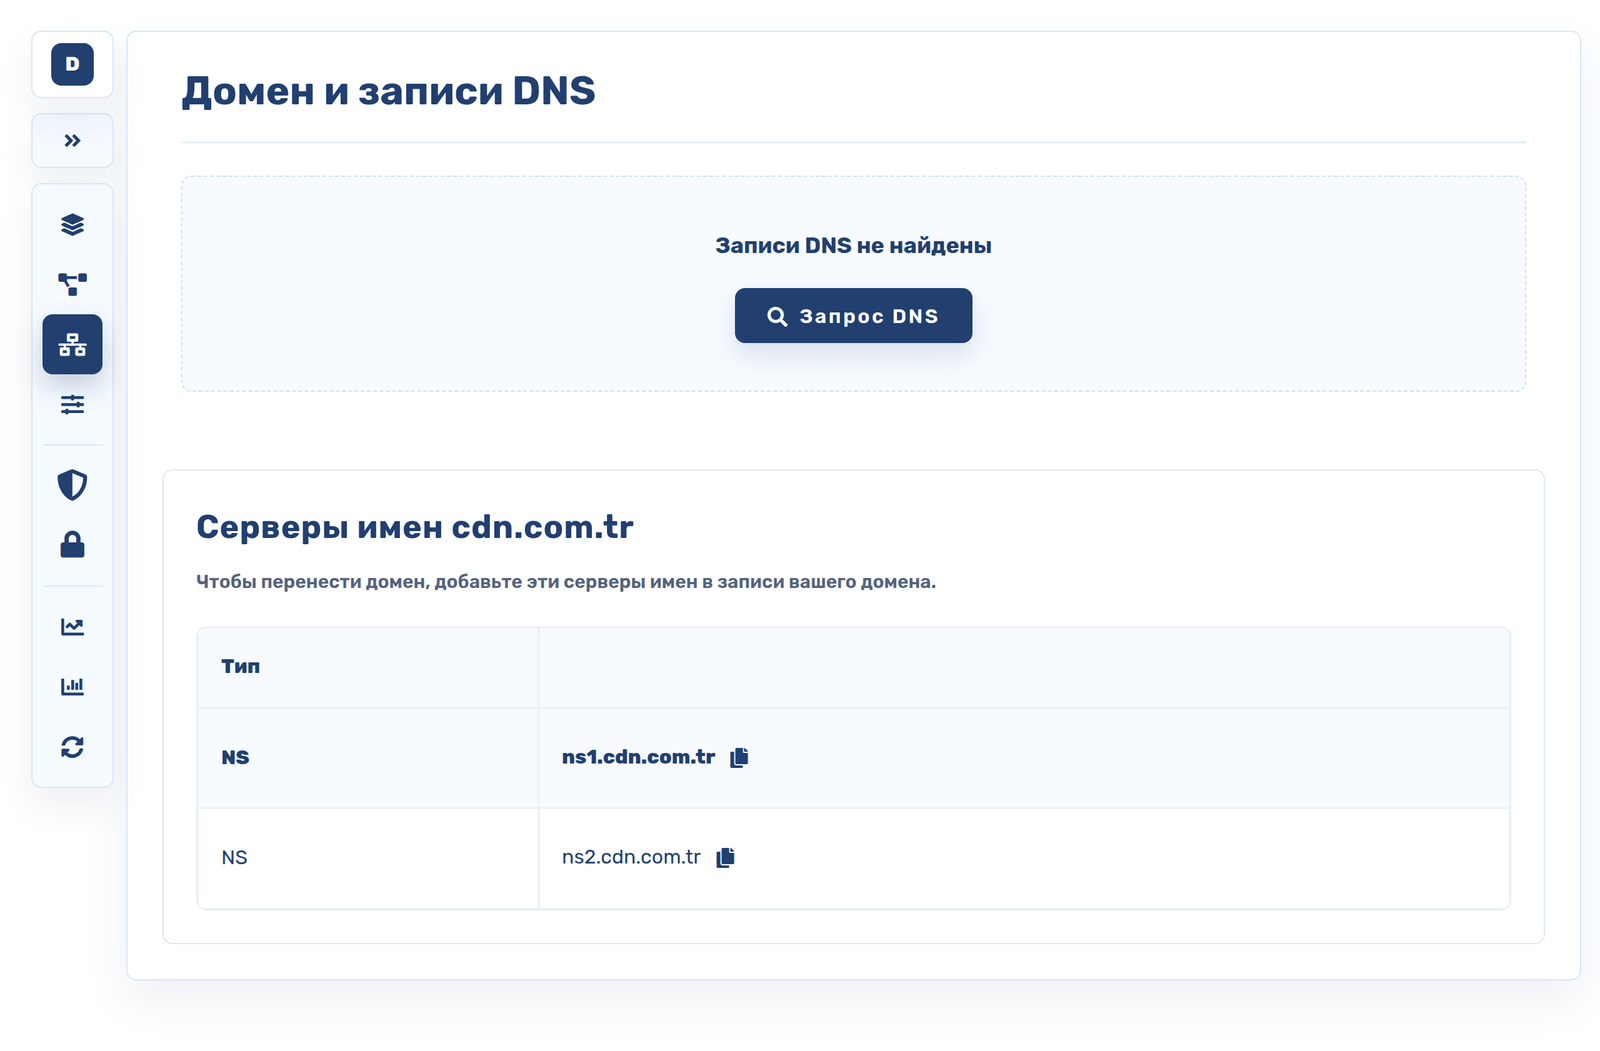Open the bar chart statistics icon
This screenshot has height=1051, width=1600.
click(x=72, y=687)
